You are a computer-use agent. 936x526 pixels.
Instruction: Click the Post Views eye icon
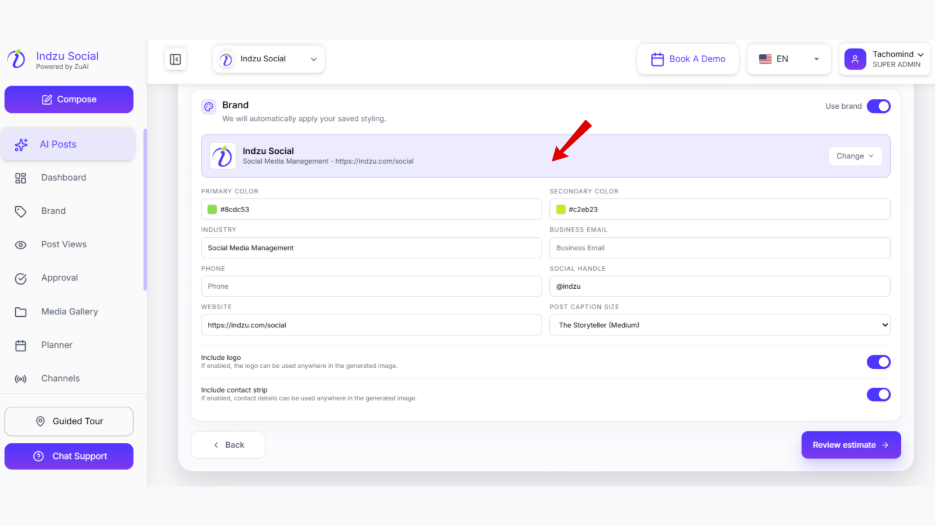click(x=20, y=245)
